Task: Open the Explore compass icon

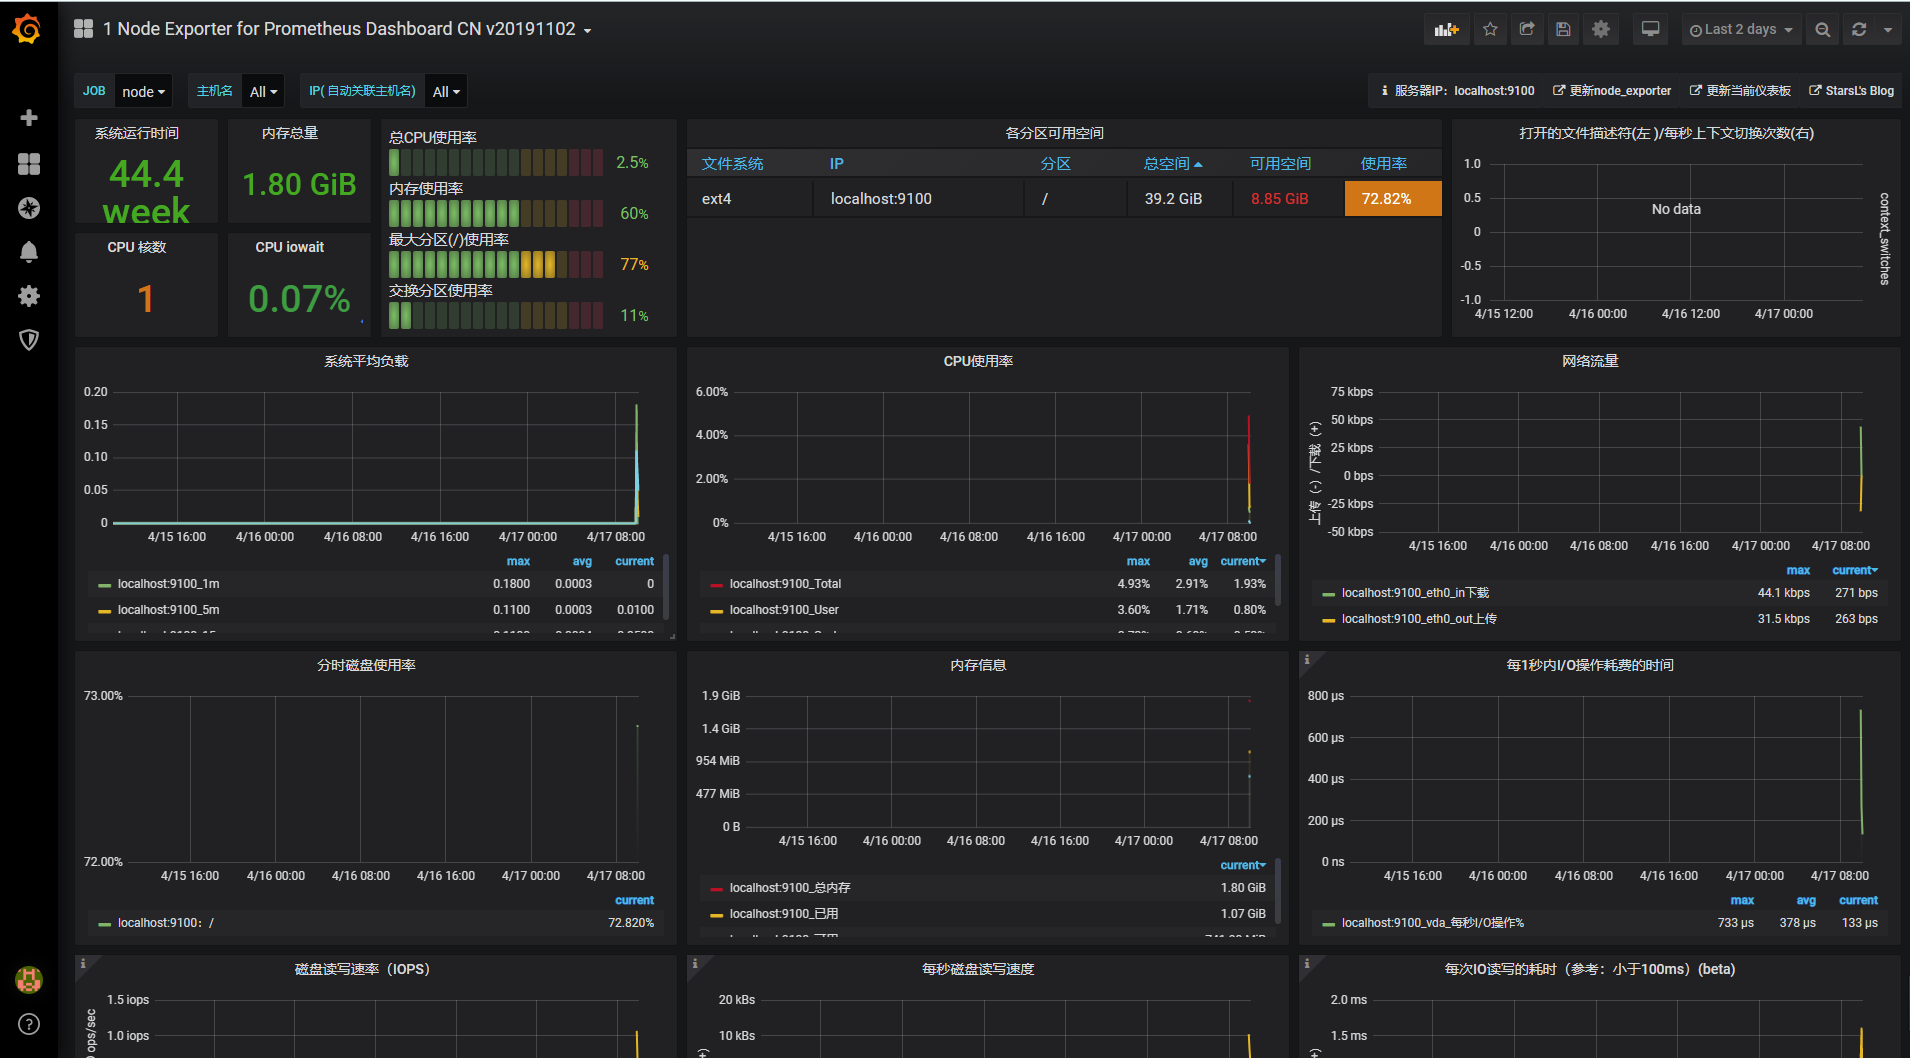Action: coord(29,208)
